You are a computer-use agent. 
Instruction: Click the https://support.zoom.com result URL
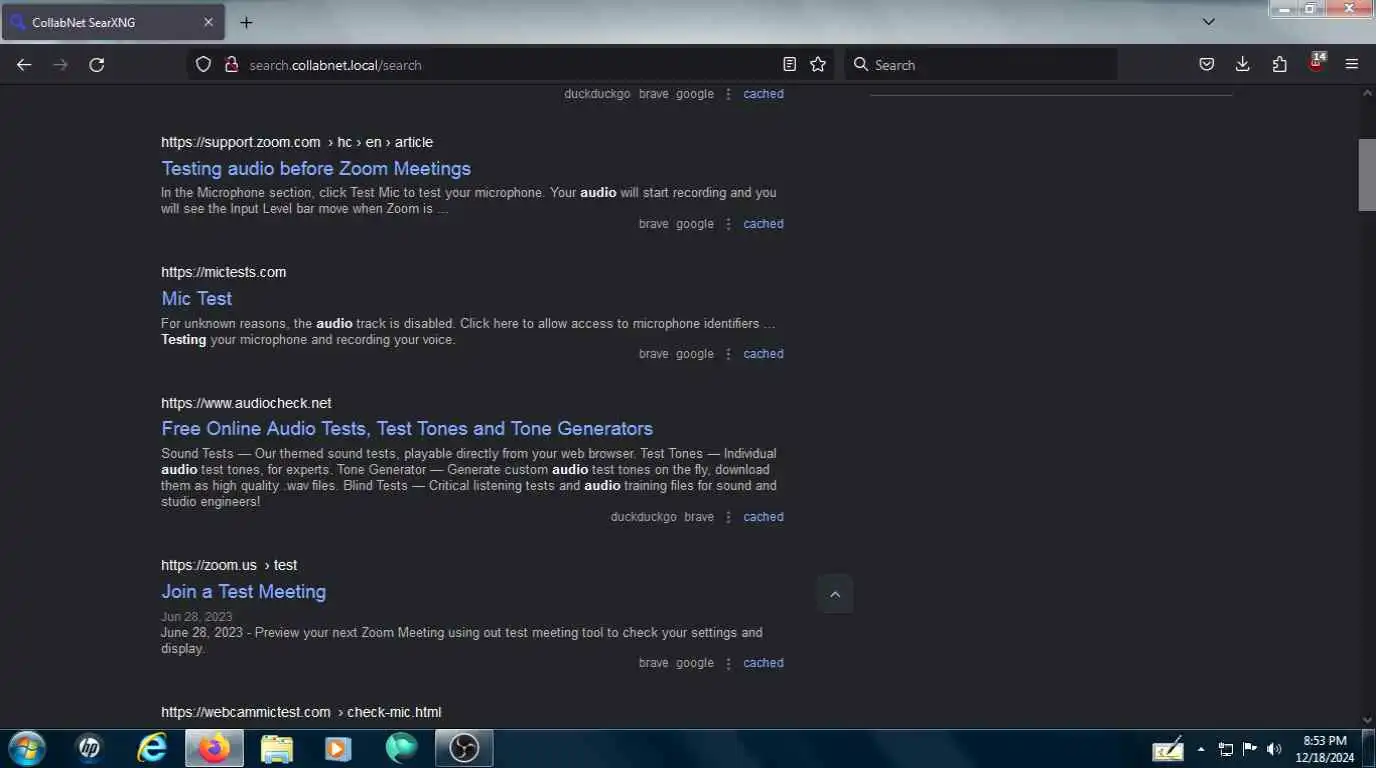[x=297, y=142]
